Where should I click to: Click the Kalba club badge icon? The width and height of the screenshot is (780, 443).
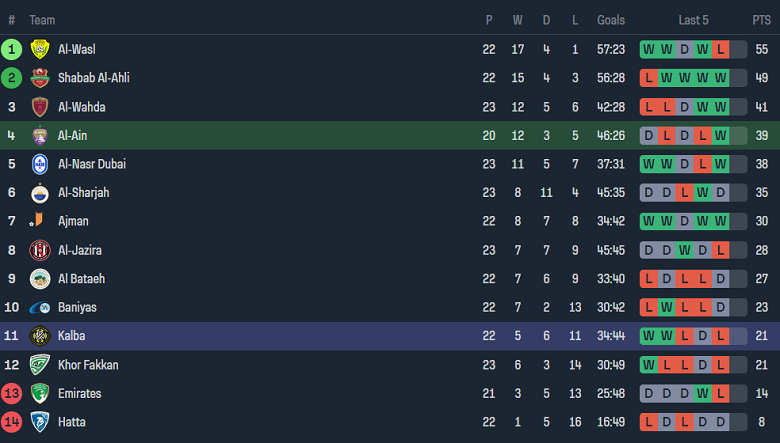tap(39, 336)
